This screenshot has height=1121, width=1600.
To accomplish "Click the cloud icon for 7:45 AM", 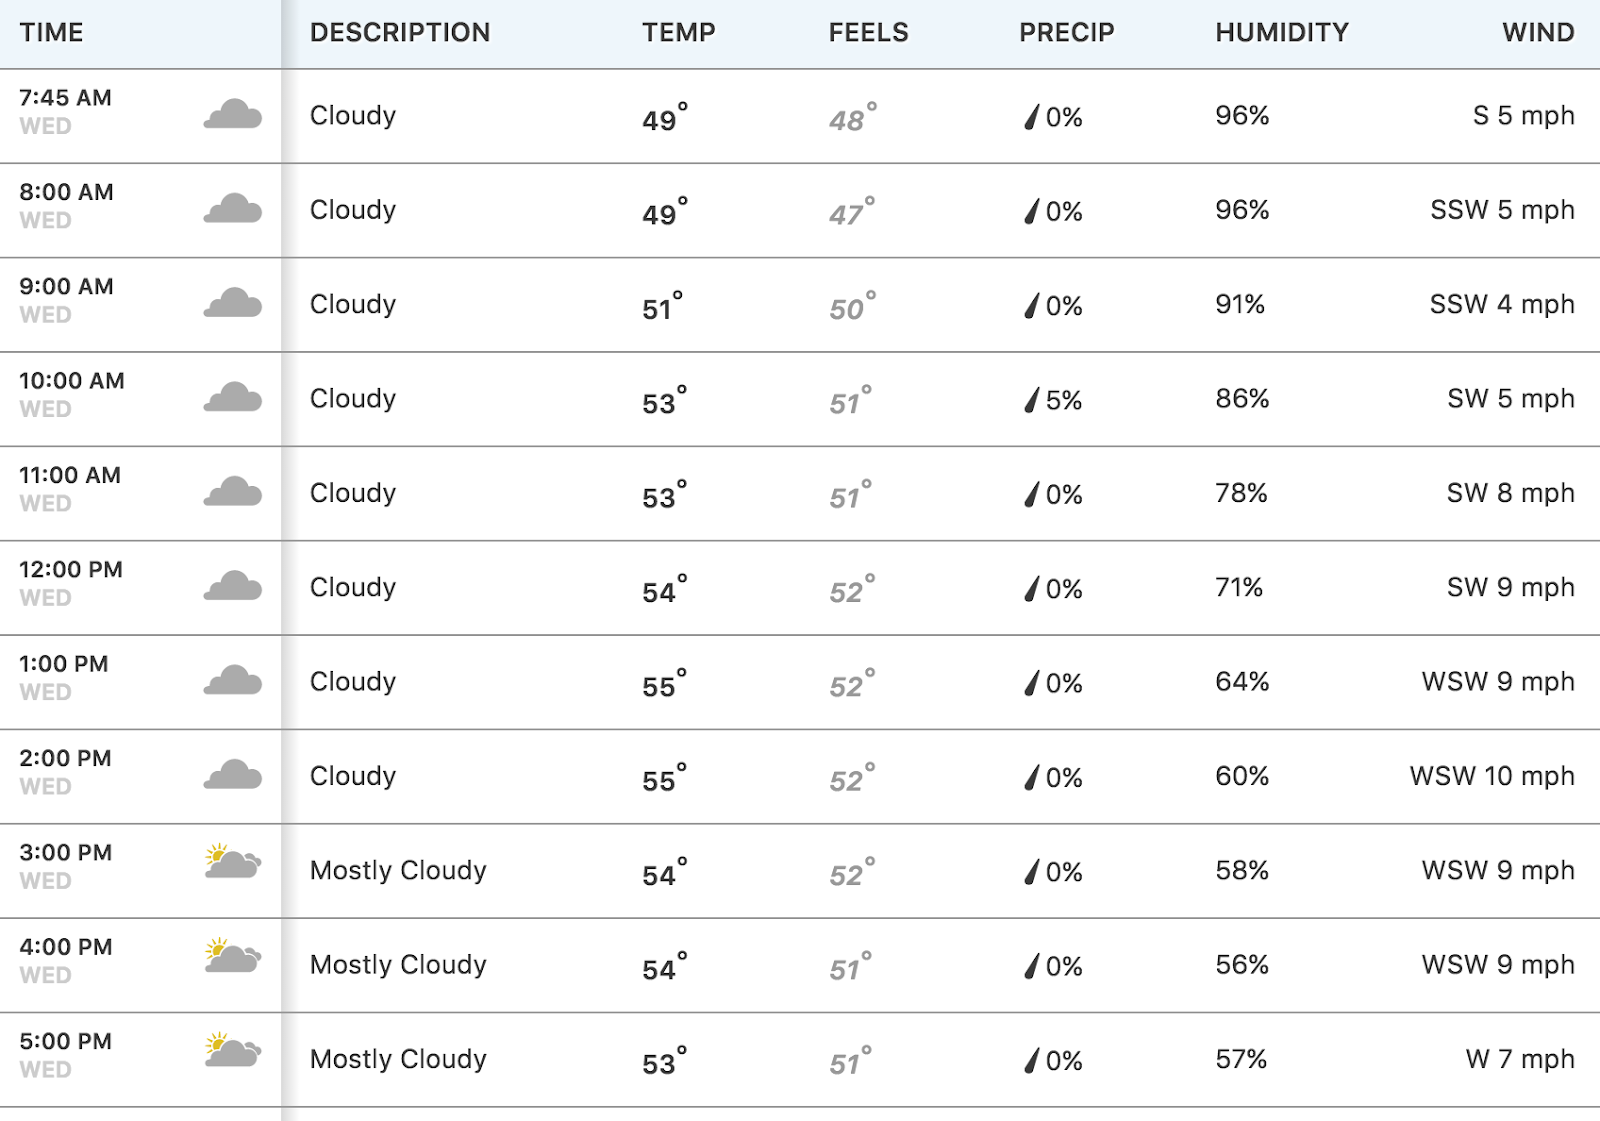I will coord(233,114).
